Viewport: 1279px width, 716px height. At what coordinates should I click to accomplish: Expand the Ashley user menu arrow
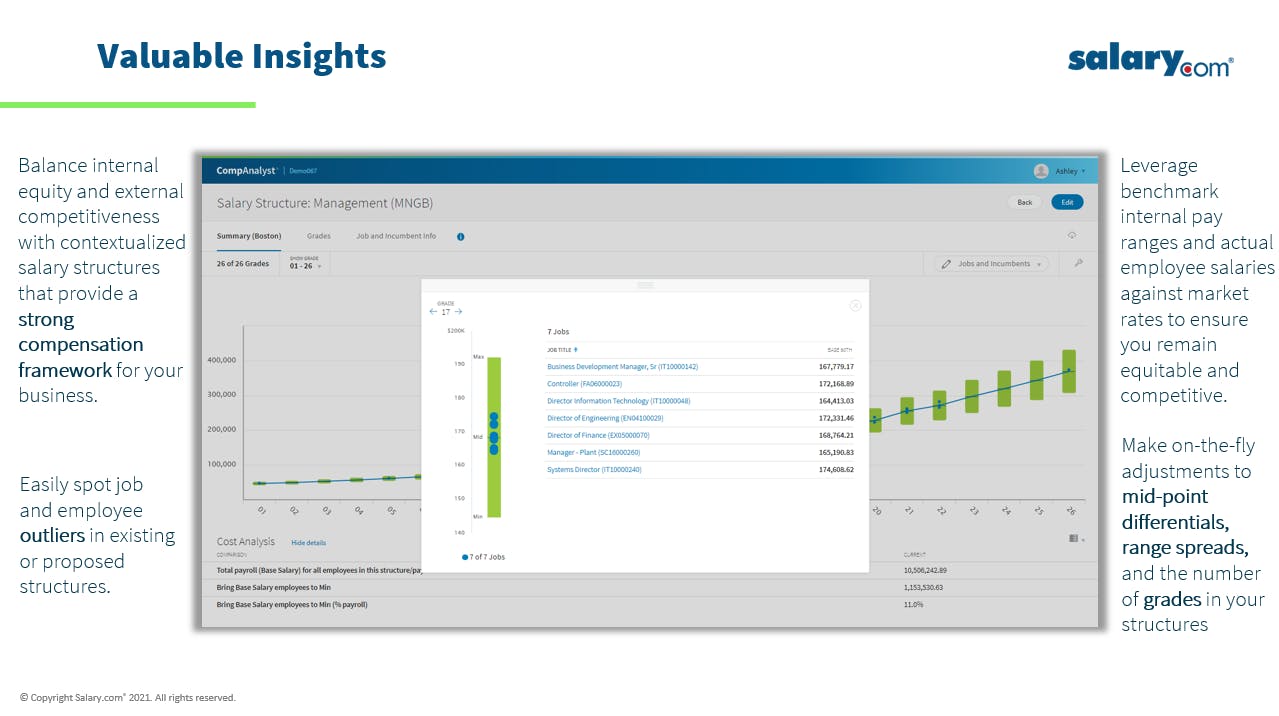point(1083,172)
